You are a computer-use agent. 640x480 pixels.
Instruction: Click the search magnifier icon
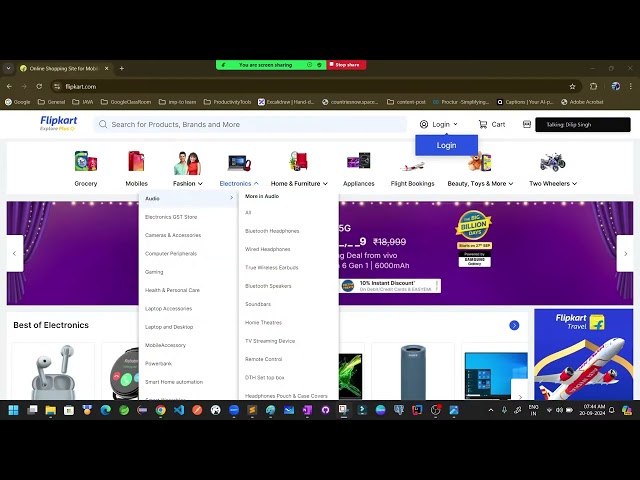point(103,124)
